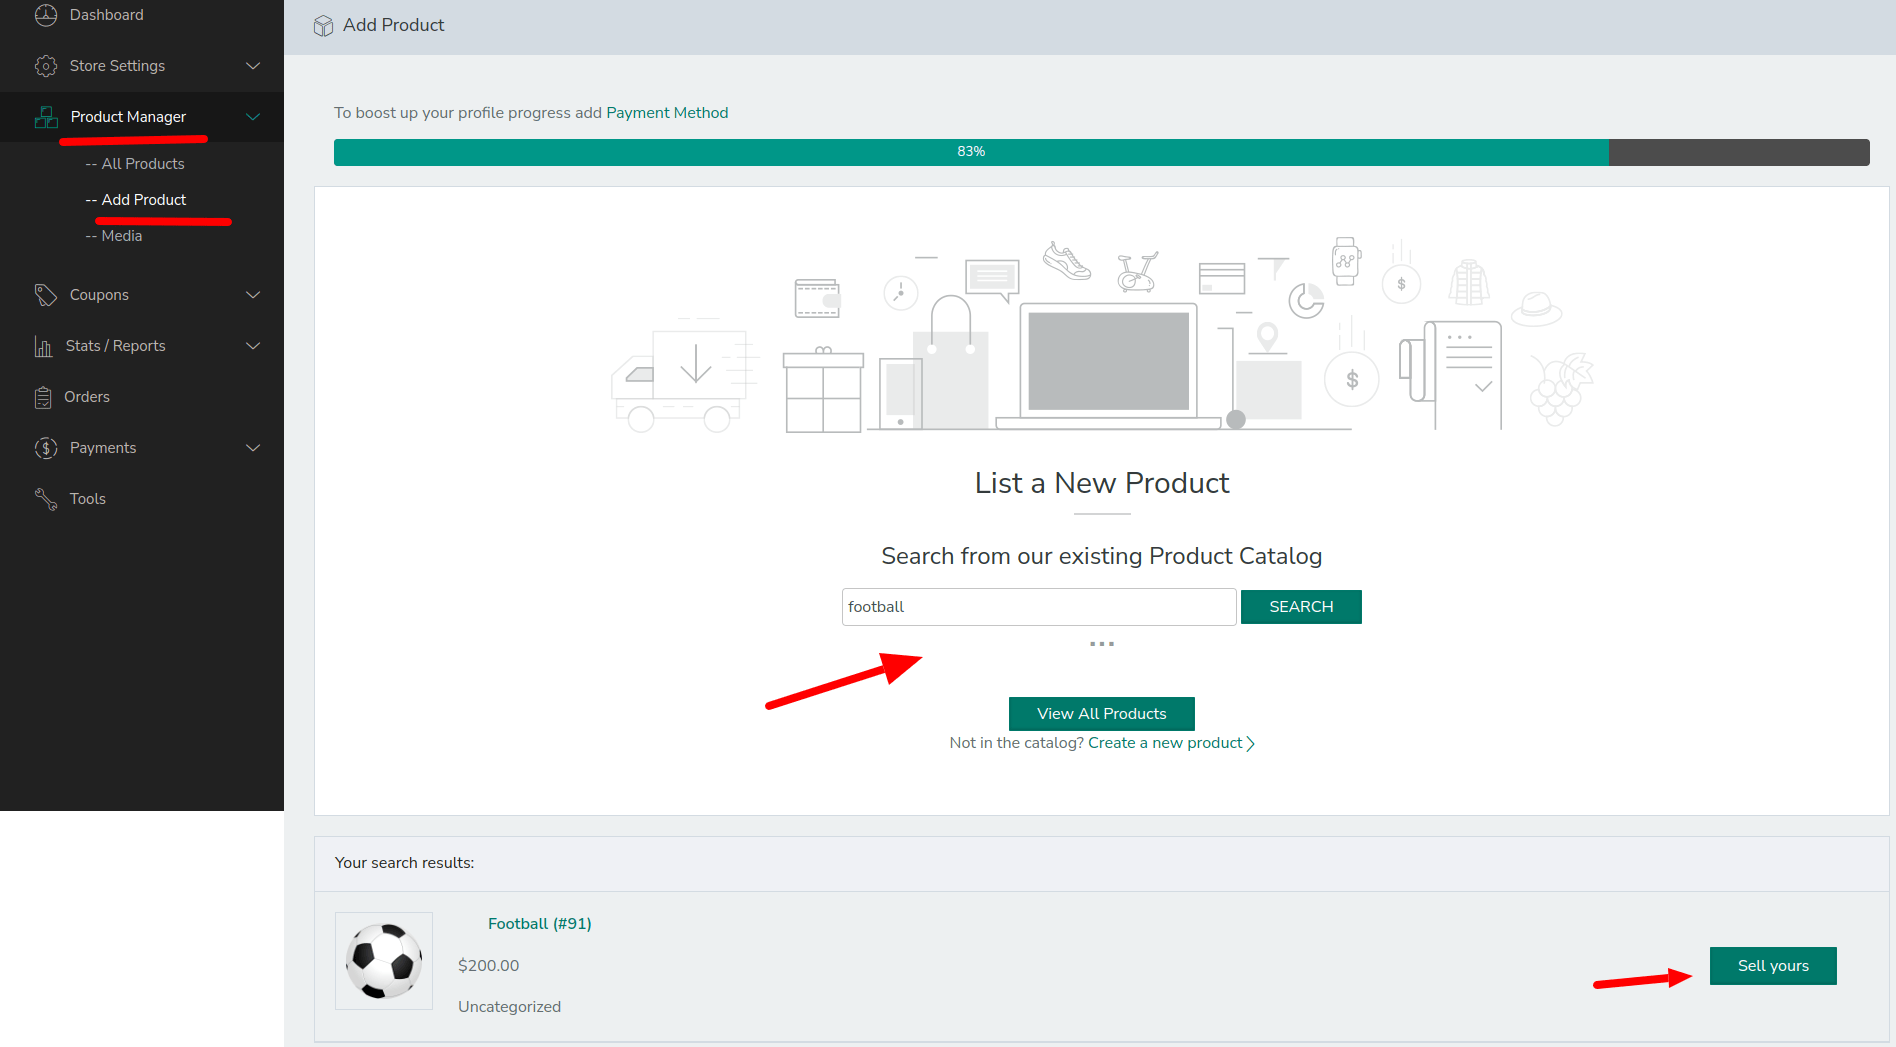
Task: Click Sell yours for Football
Action: [x=1772, y=966]
